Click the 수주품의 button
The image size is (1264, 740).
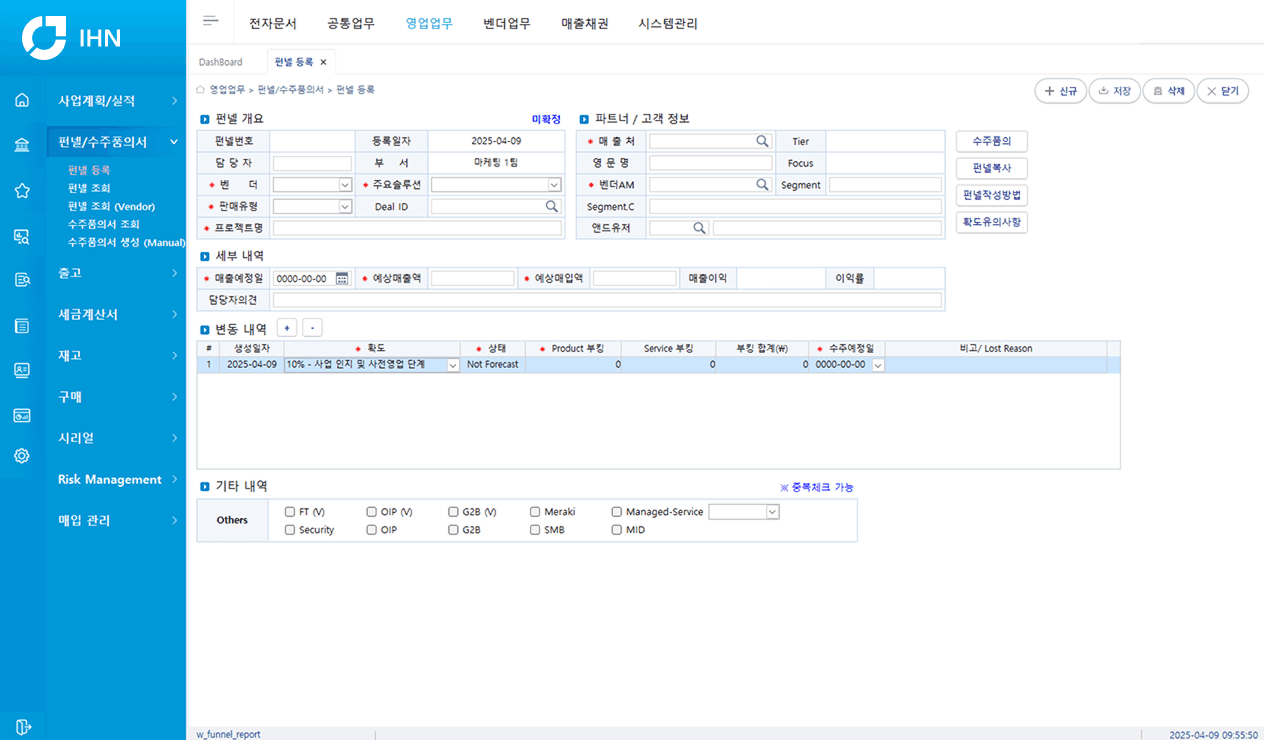coord(991,141)
